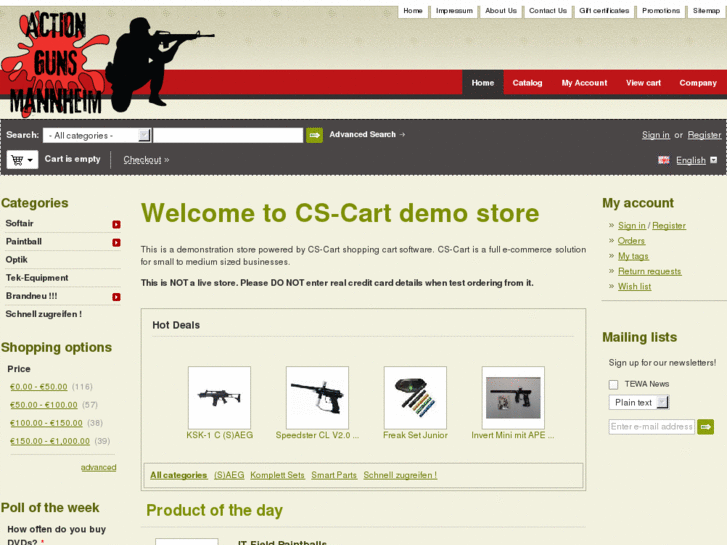Open the Paintball category
This screenshot has height=545, width=727.
(x=24, y=242)
